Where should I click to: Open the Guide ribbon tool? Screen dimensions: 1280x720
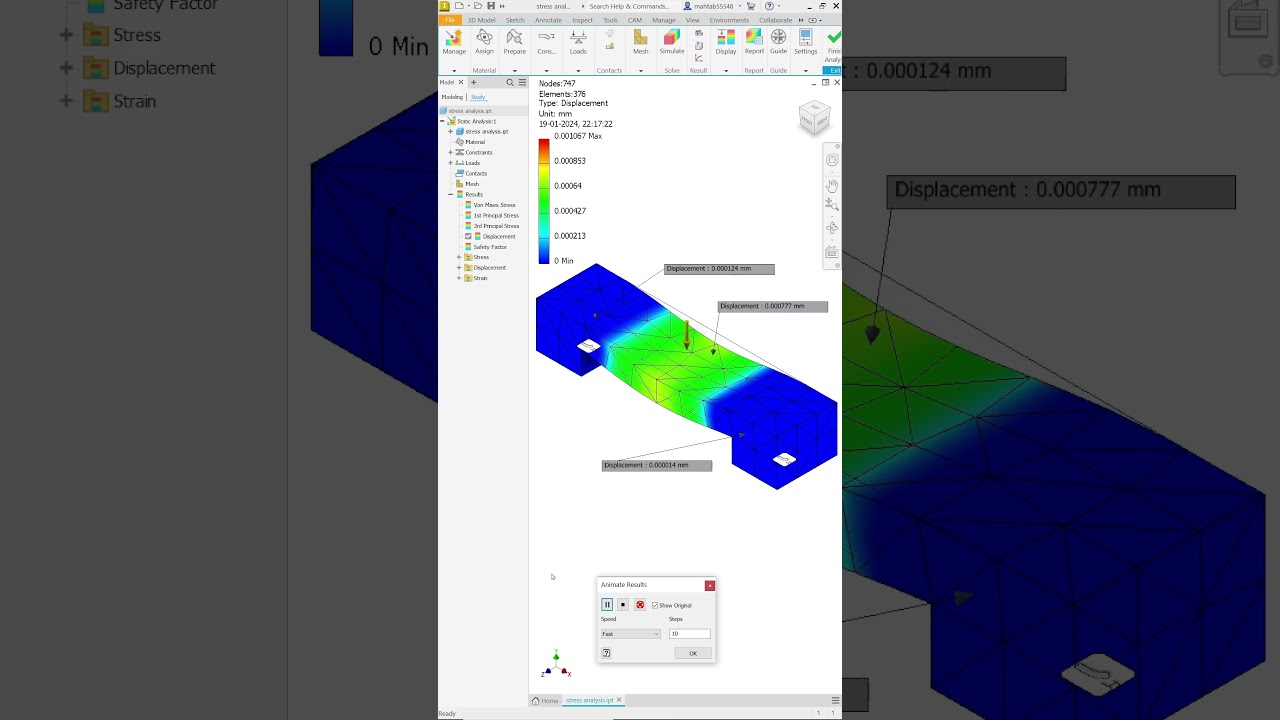click(778, 41)
